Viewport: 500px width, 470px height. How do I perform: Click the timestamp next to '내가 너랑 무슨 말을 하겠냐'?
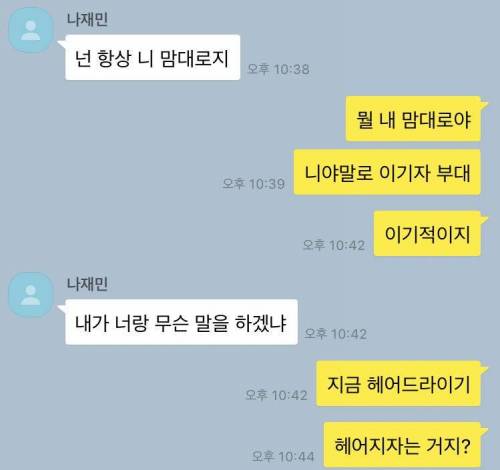336,334
